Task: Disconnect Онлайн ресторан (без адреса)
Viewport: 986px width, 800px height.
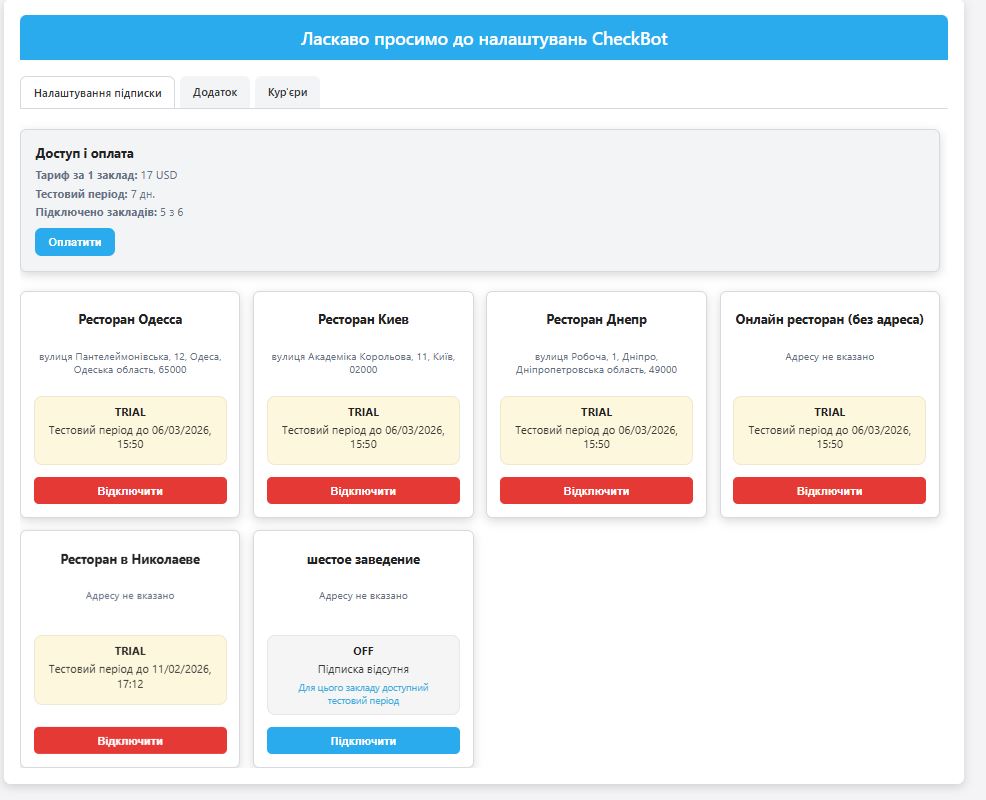Action: (x=829, y=490)
